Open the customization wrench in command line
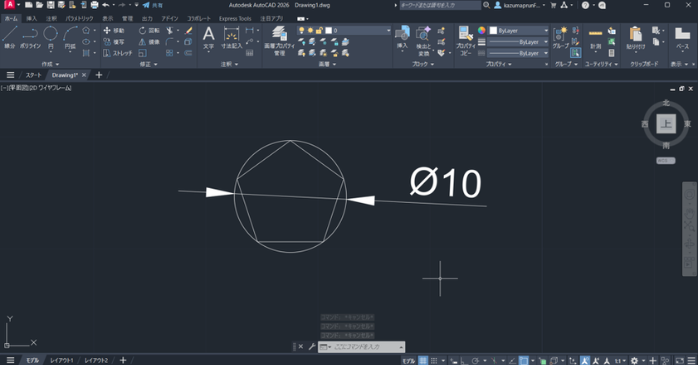 (x=312, y=346)
